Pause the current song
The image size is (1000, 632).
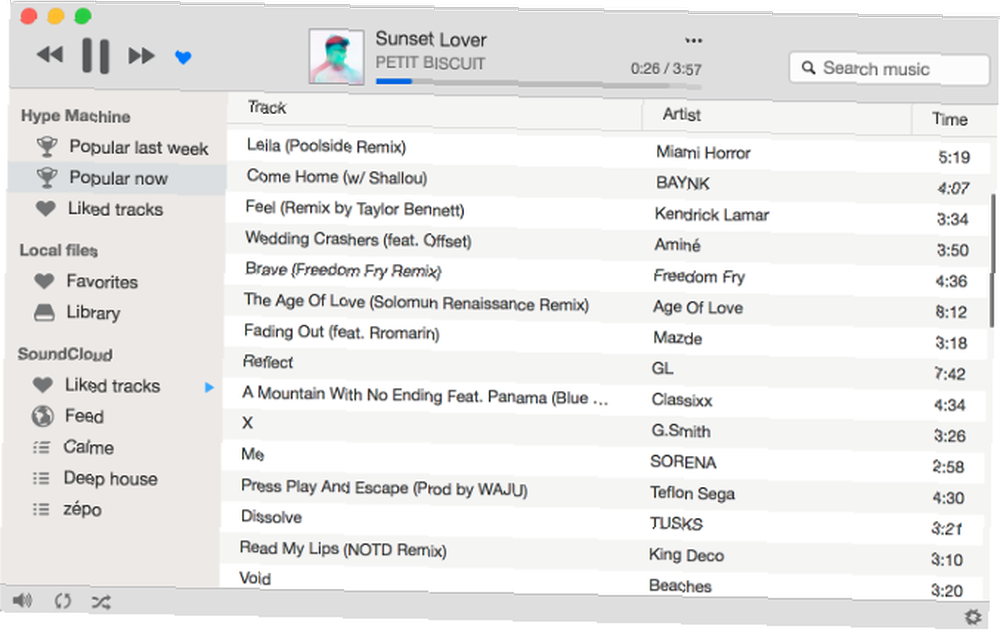point(96,55)
